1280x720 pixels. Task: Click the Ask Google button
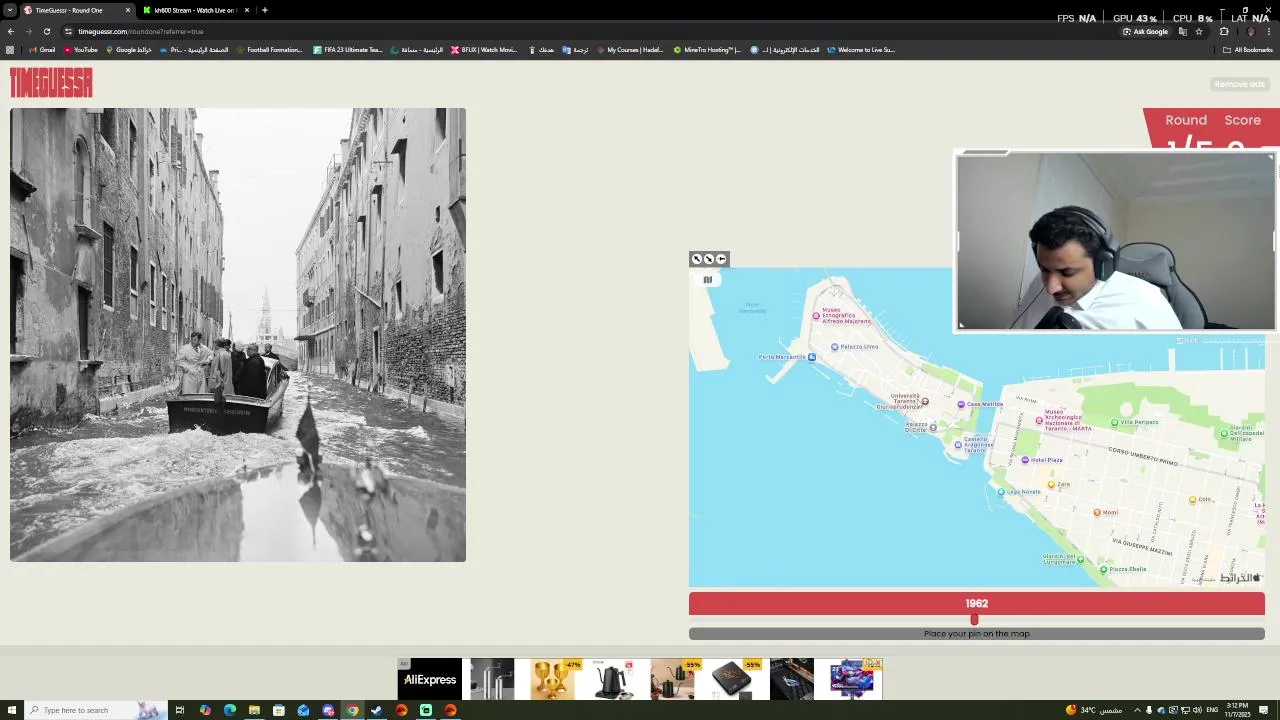[1146, 31]
